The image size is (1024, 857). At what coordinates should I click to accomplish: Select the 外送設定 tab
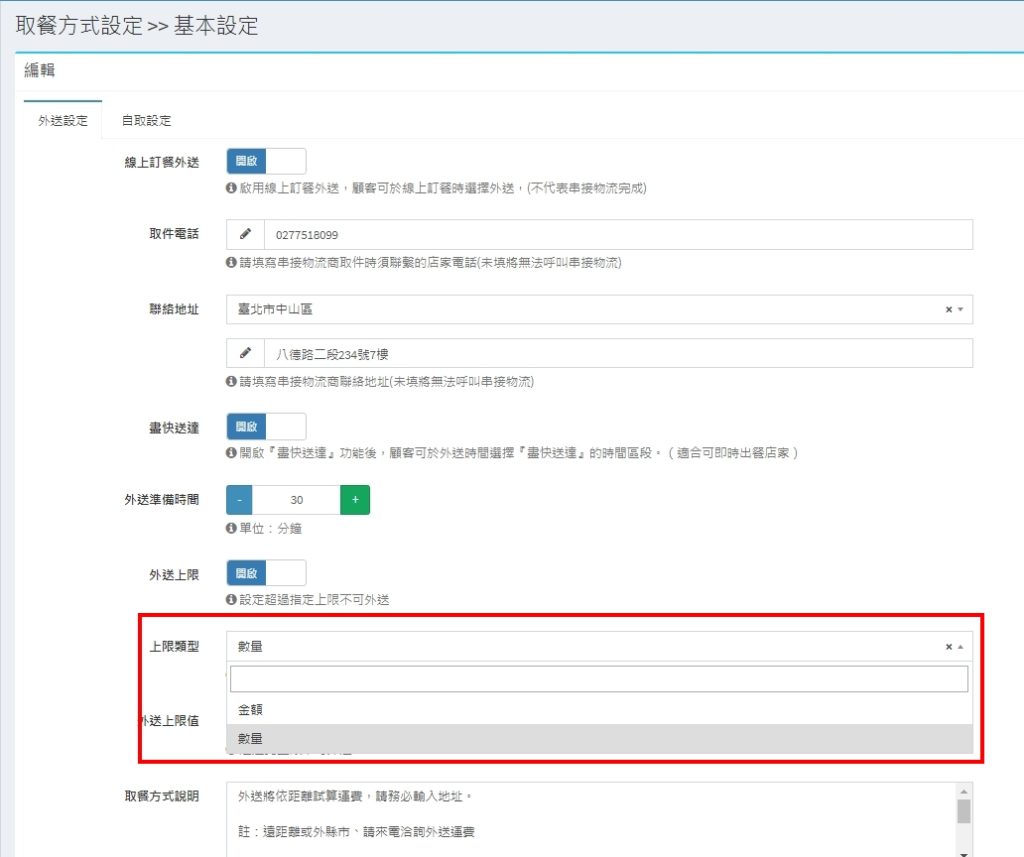(63, 121)
